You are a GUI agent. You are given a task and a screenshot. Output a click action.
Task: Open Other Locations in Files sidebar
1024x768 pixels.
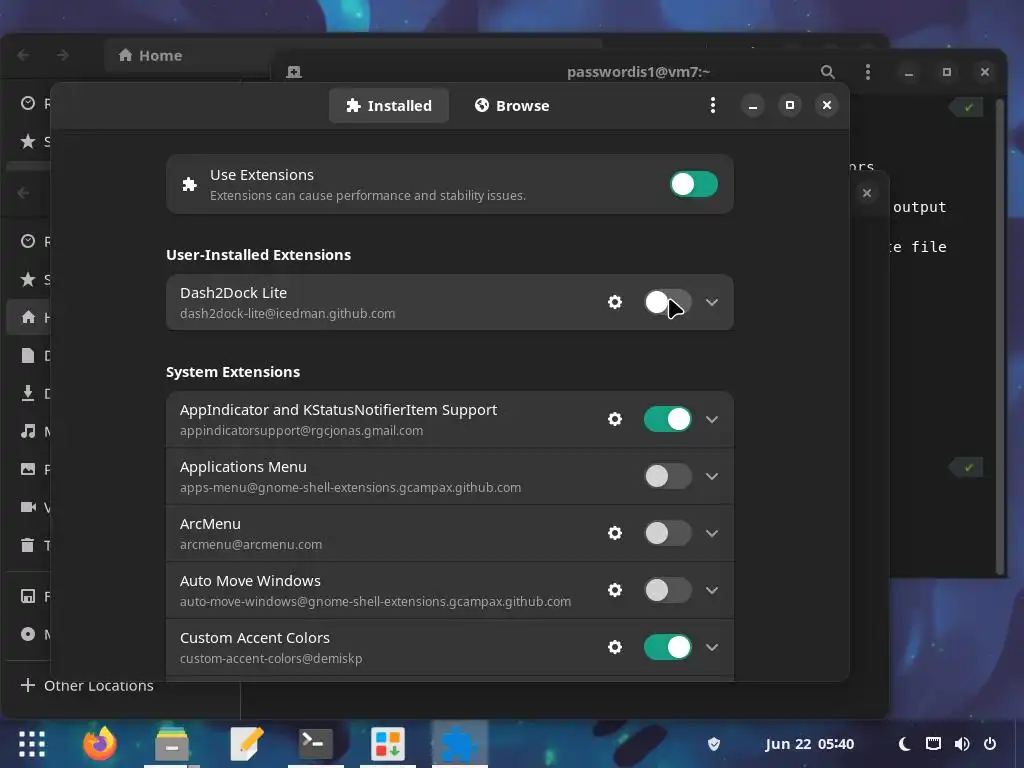[x=88, y=685]
